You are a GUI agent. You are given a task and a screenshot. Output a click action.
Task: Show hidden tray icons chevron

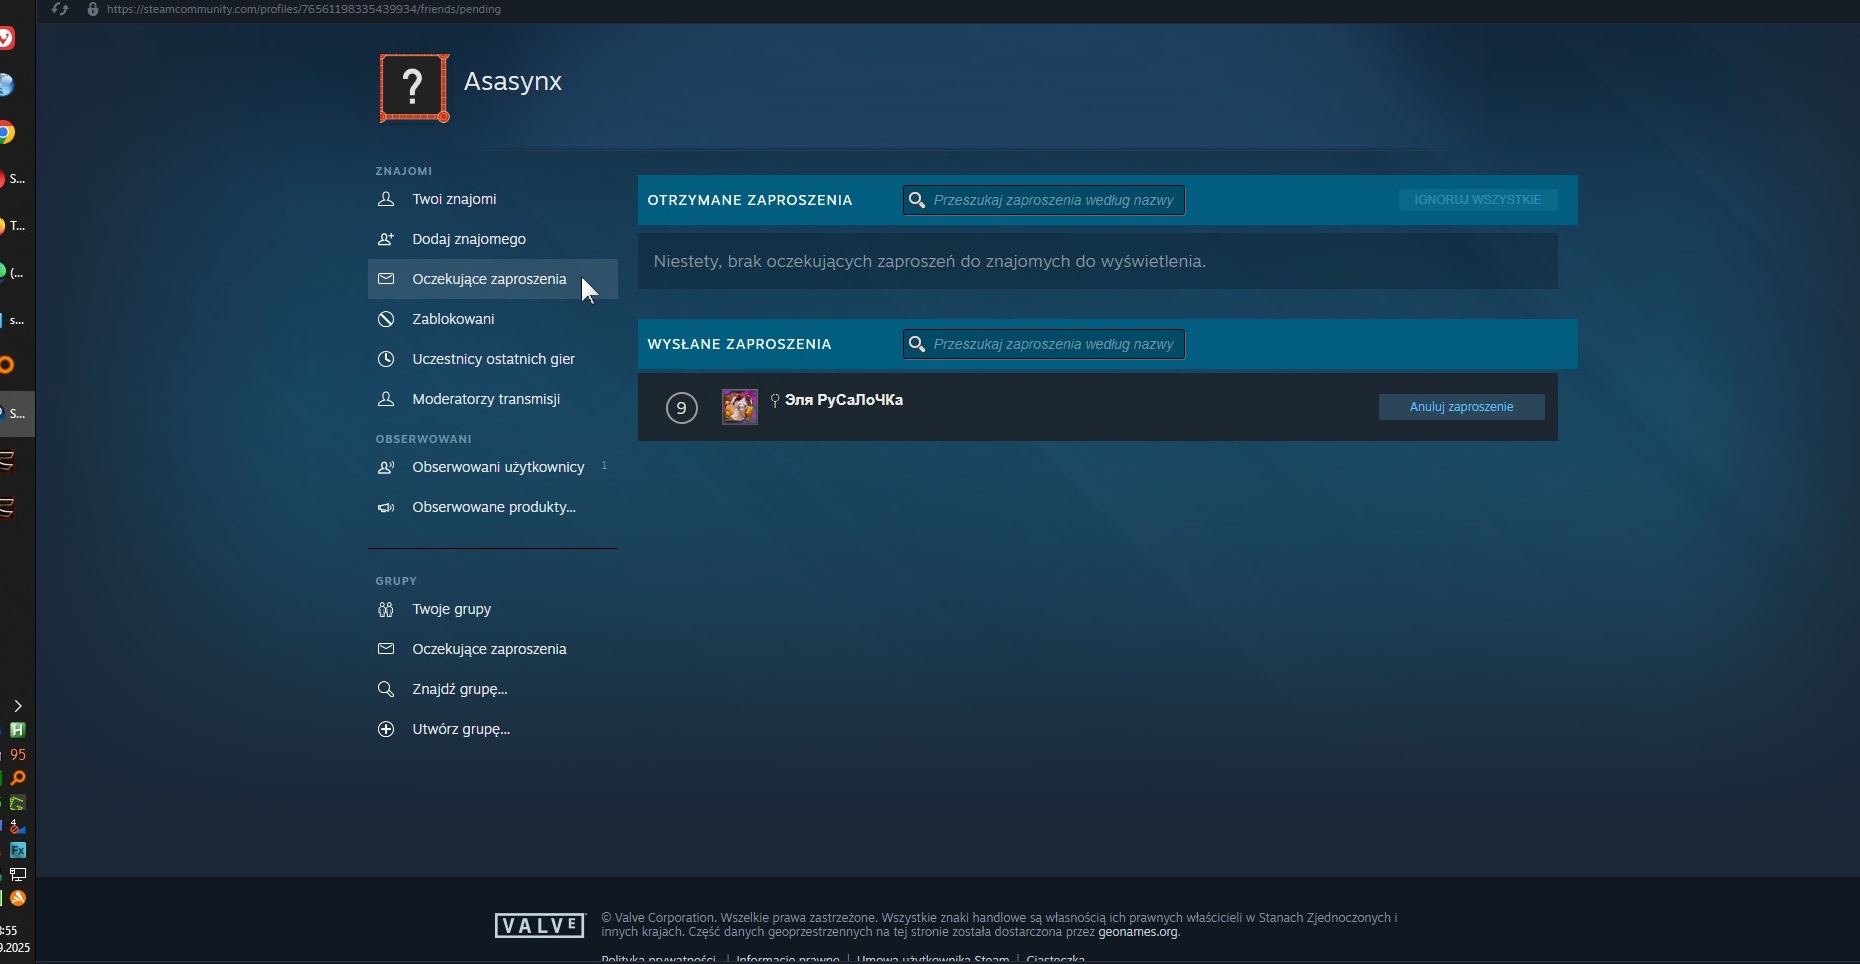(18, 706)
